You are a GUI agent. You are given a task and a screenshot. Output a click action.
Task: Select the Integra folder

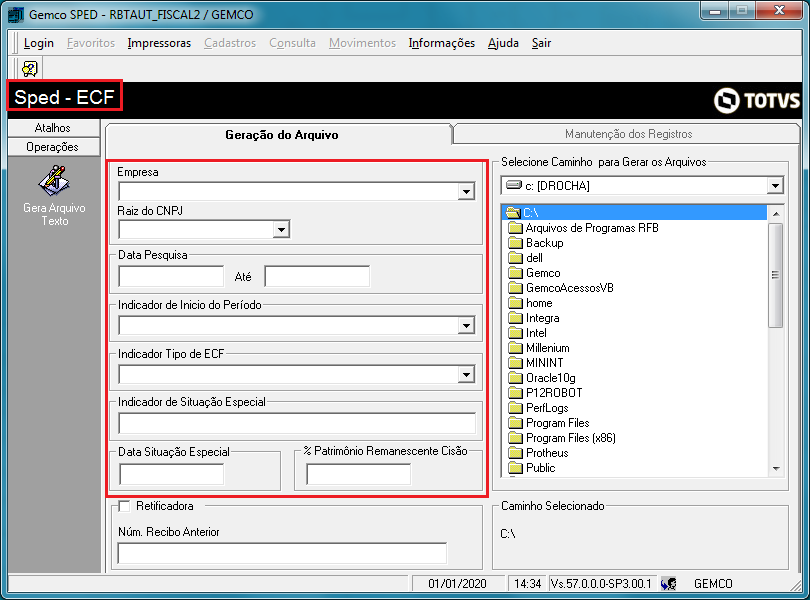pyautogui.click(x=534, y=318)
